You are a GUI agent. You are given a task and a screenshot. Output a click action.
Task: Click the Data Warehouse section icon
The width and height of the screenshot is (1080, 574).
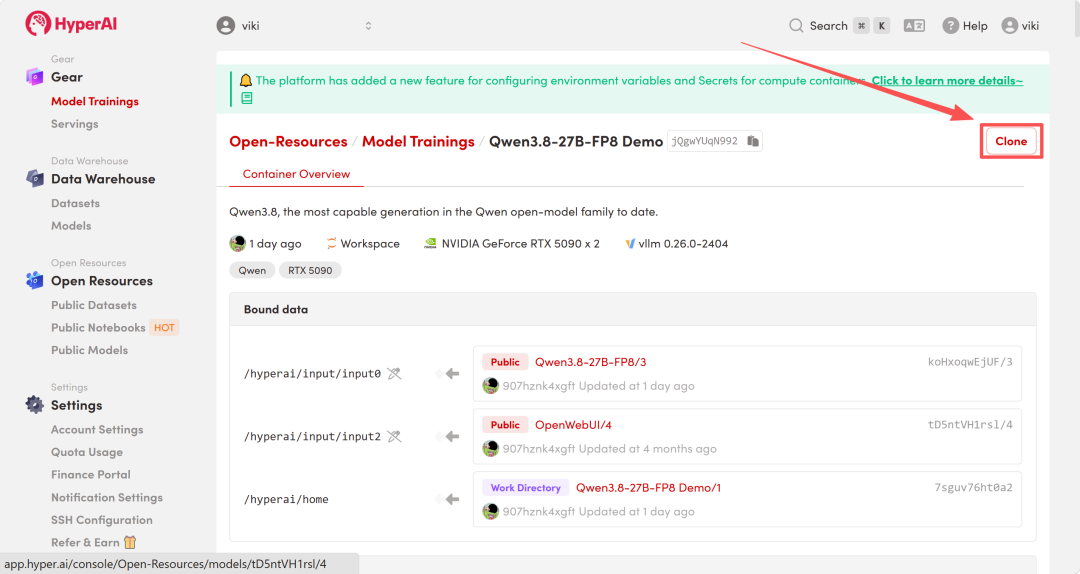click(x=34, y=178)
